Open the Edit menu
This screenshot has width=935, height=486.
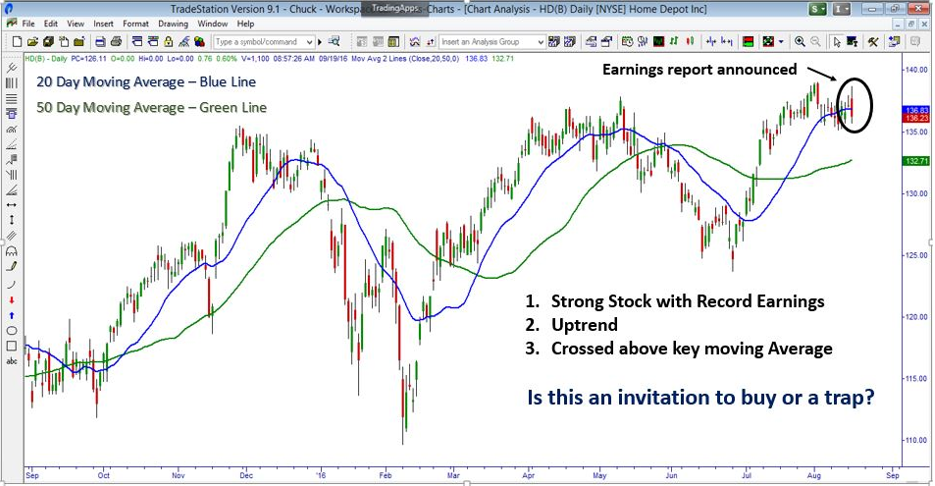click(51, 24)
